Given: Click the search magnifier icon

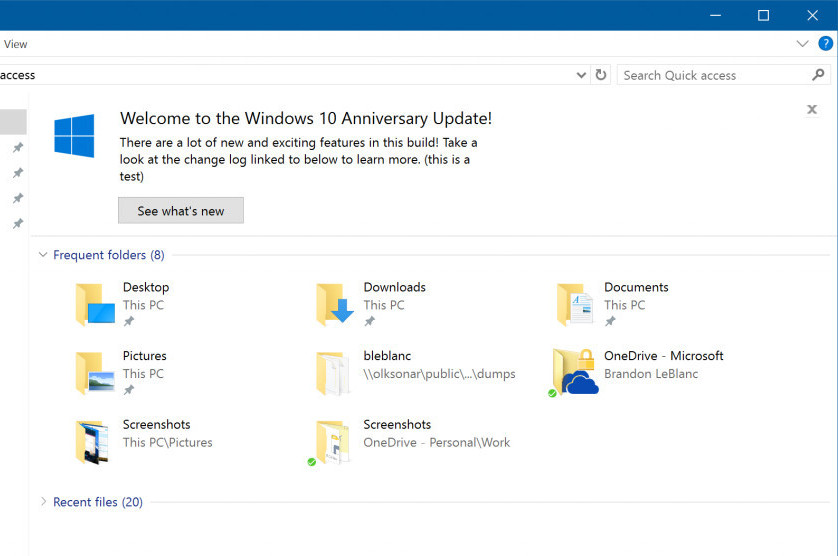Looking at the screenshot, I should (x=818, y=75).
